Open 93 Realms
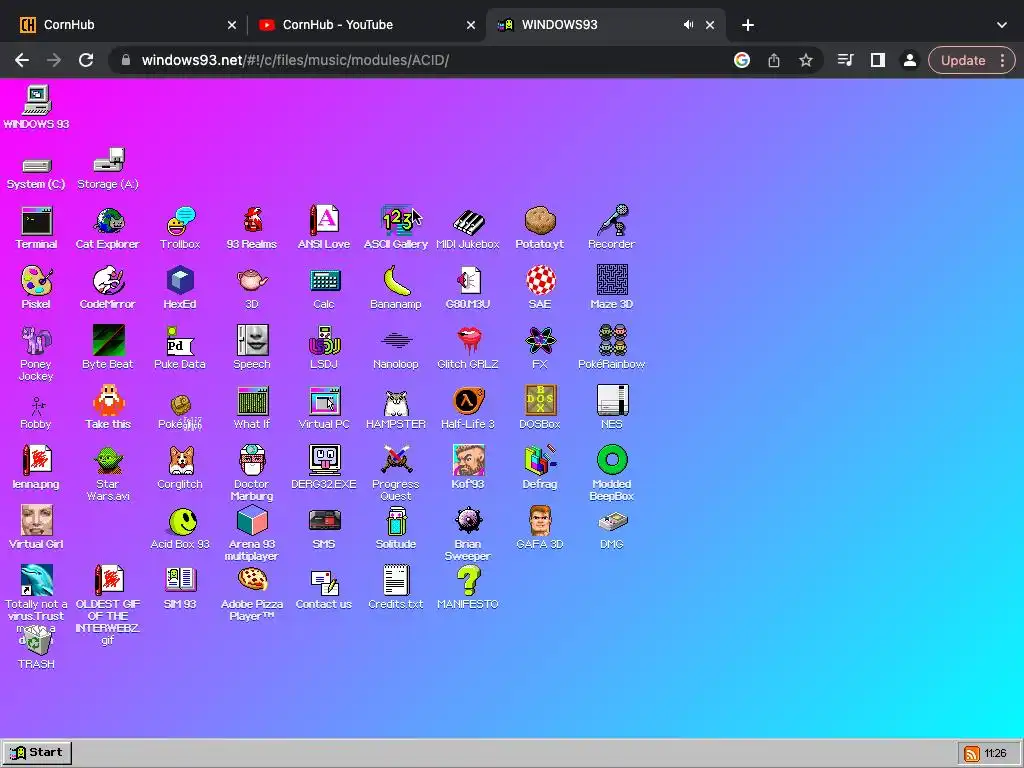 [251, 228]
